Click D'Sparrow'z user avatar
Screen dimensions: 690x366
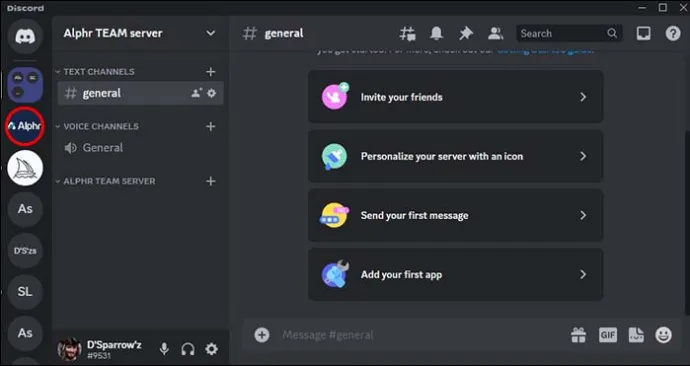[x=70, y=349]
